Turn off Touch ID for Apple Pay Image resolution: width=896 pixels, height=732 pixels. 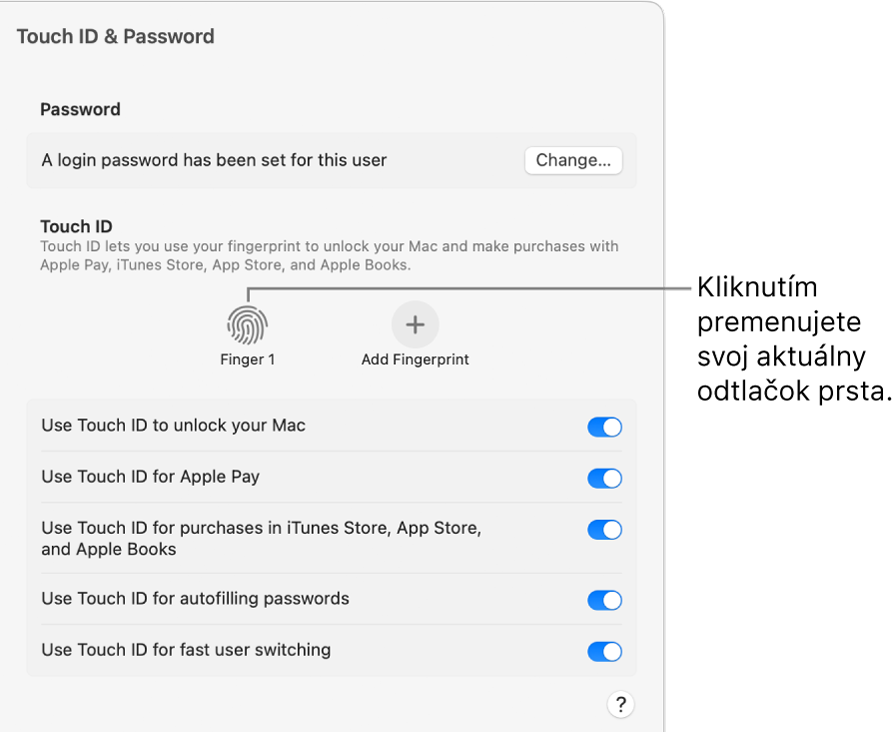pos(604,478)
